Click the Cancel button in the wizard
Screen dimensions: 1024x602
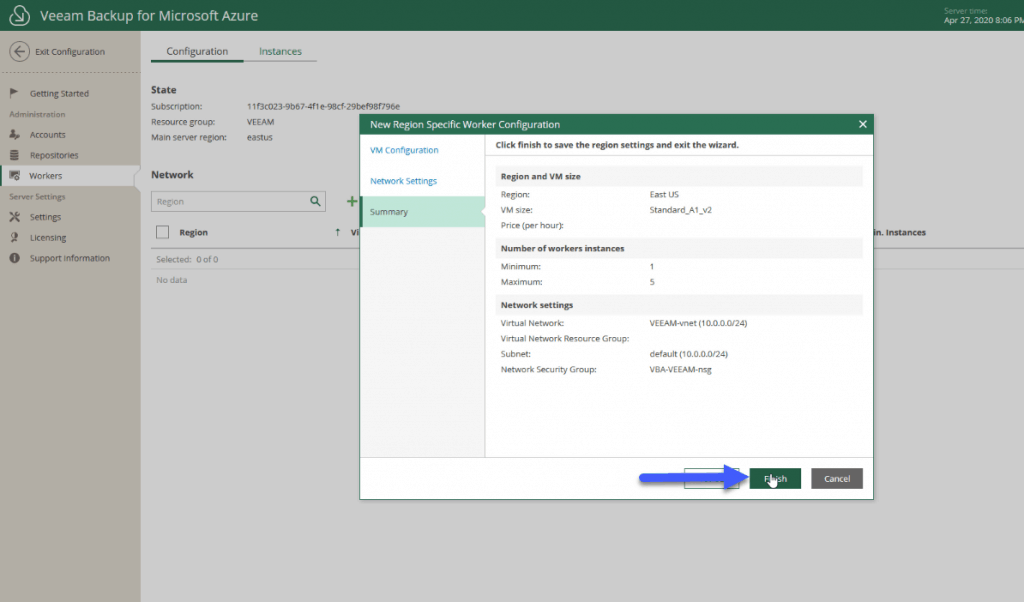coord(837,478)
